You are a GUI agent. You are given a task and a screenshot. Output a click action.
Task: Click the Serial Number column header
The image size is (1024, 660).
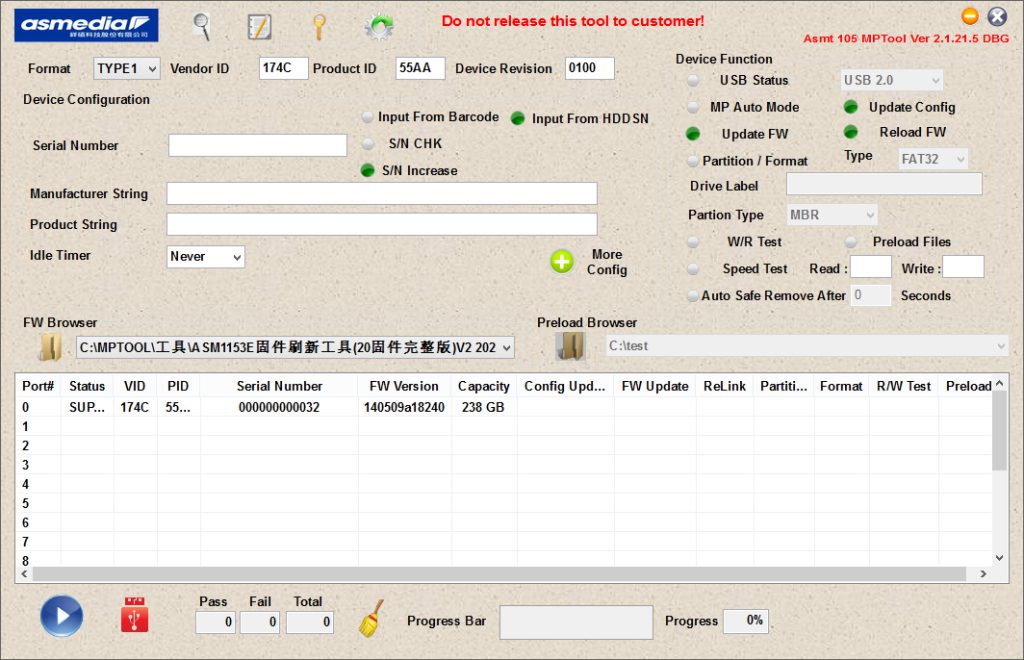[279, 386]
